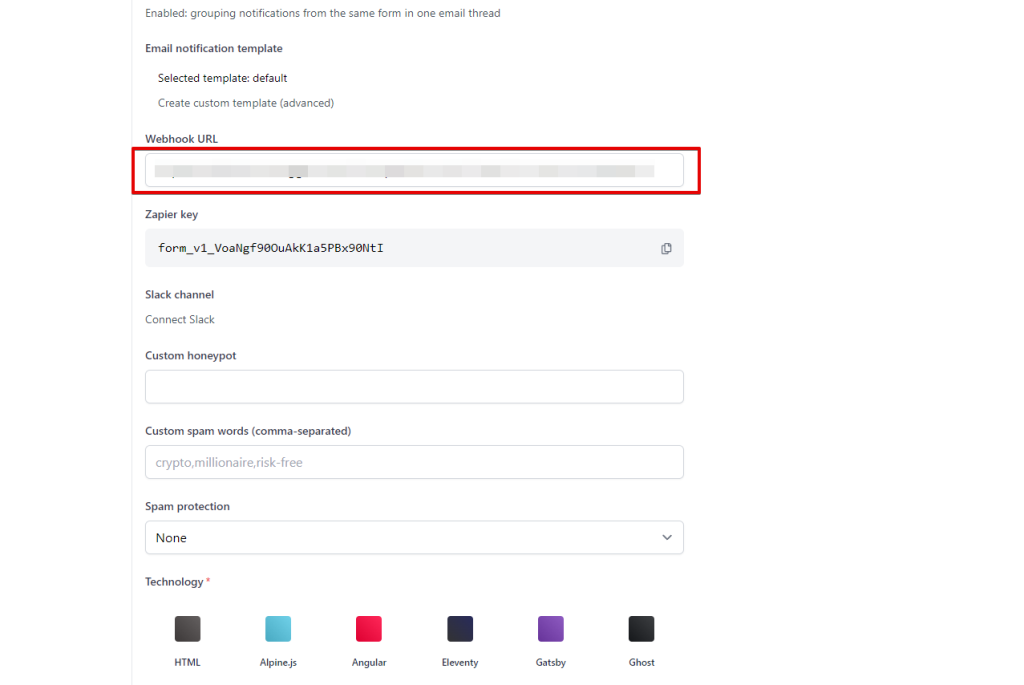
Task: Click the Connect Slack link
Action: click(180, 320)
